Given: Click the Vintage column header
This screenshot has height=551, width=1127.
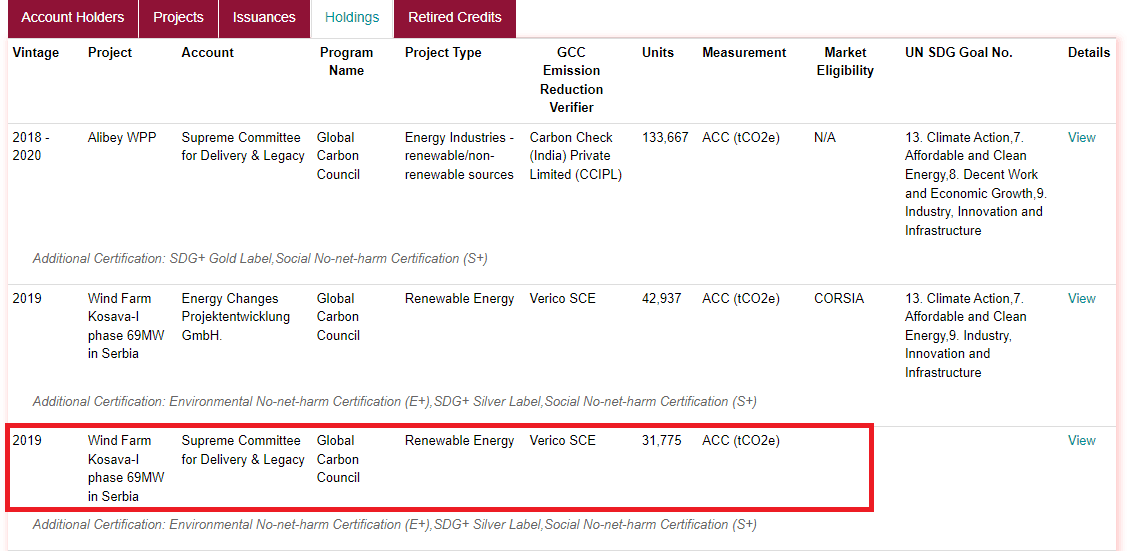Looking at the screenshot, I should (36, 53).
